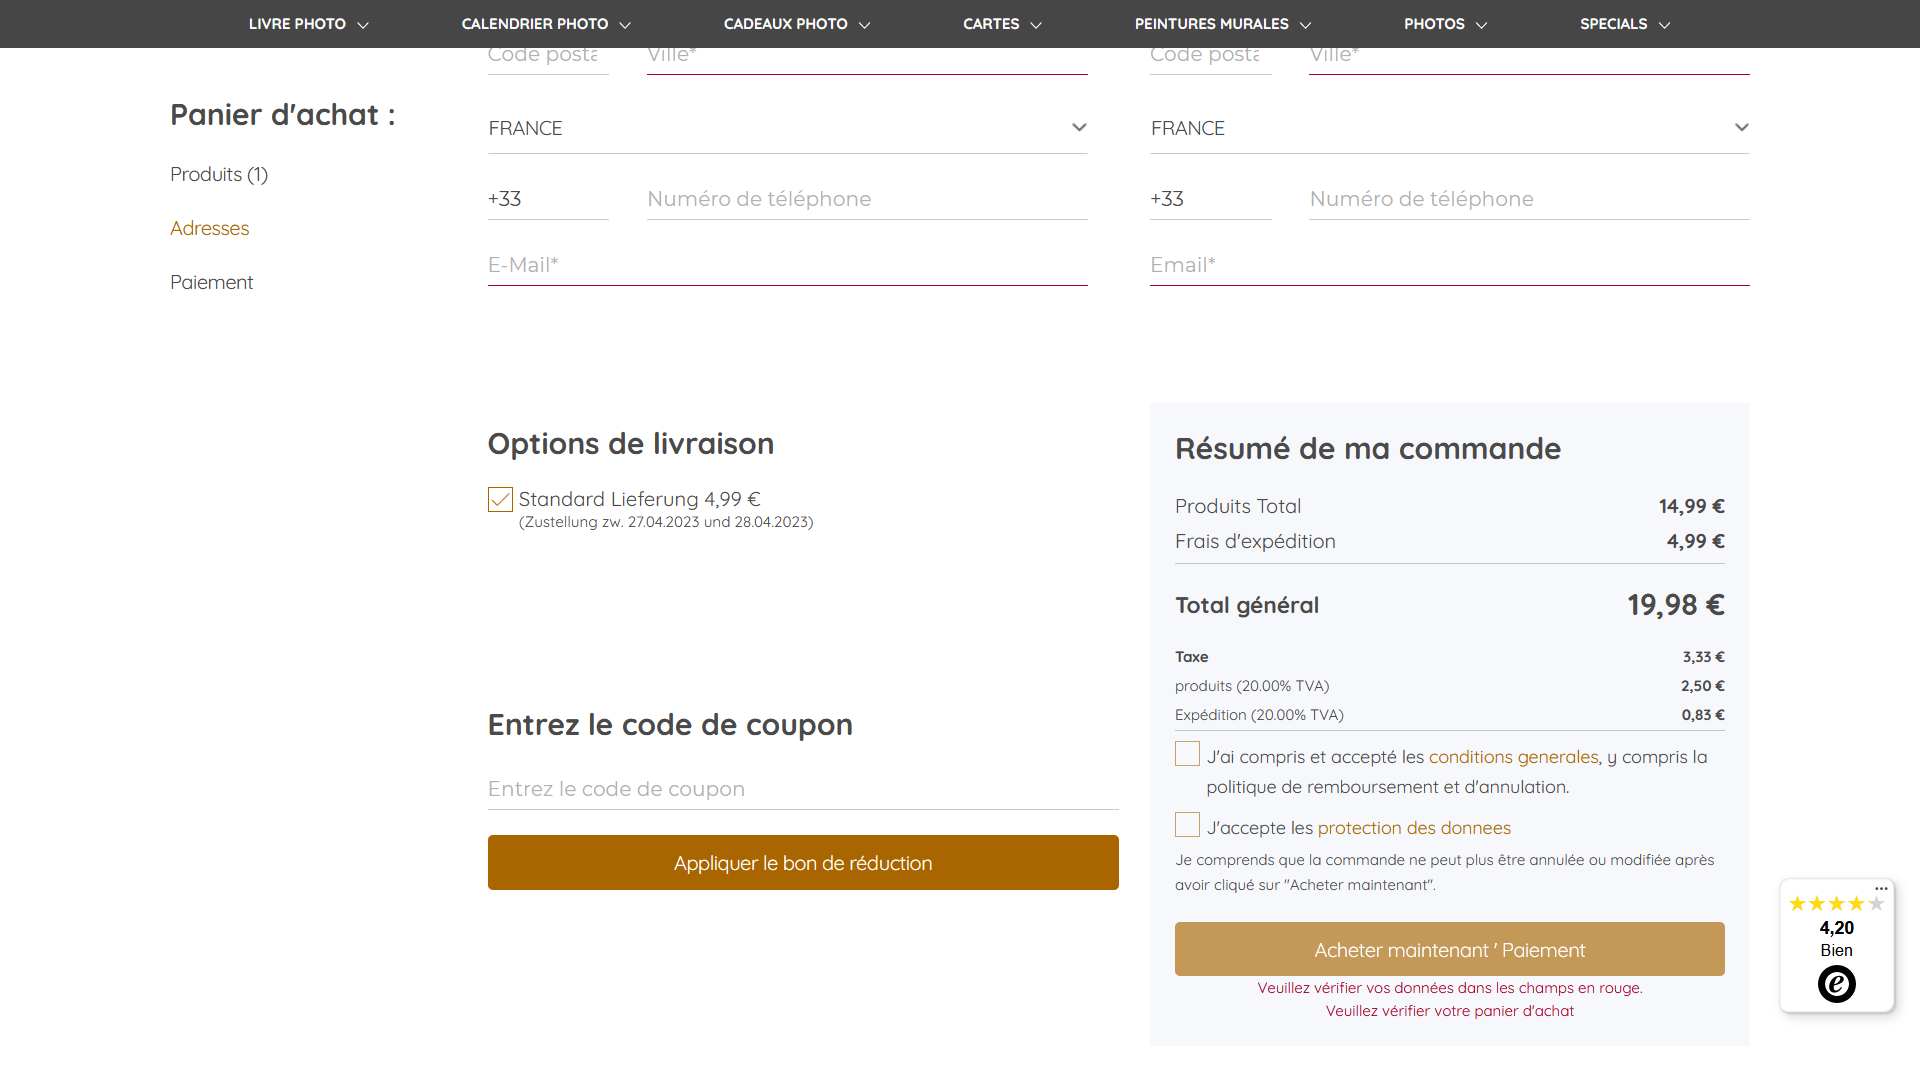The height and width of the screenshot is (1080, 1920).
Task: Click the Zustellung delivery date note
Action: click(x=666, y=522)
